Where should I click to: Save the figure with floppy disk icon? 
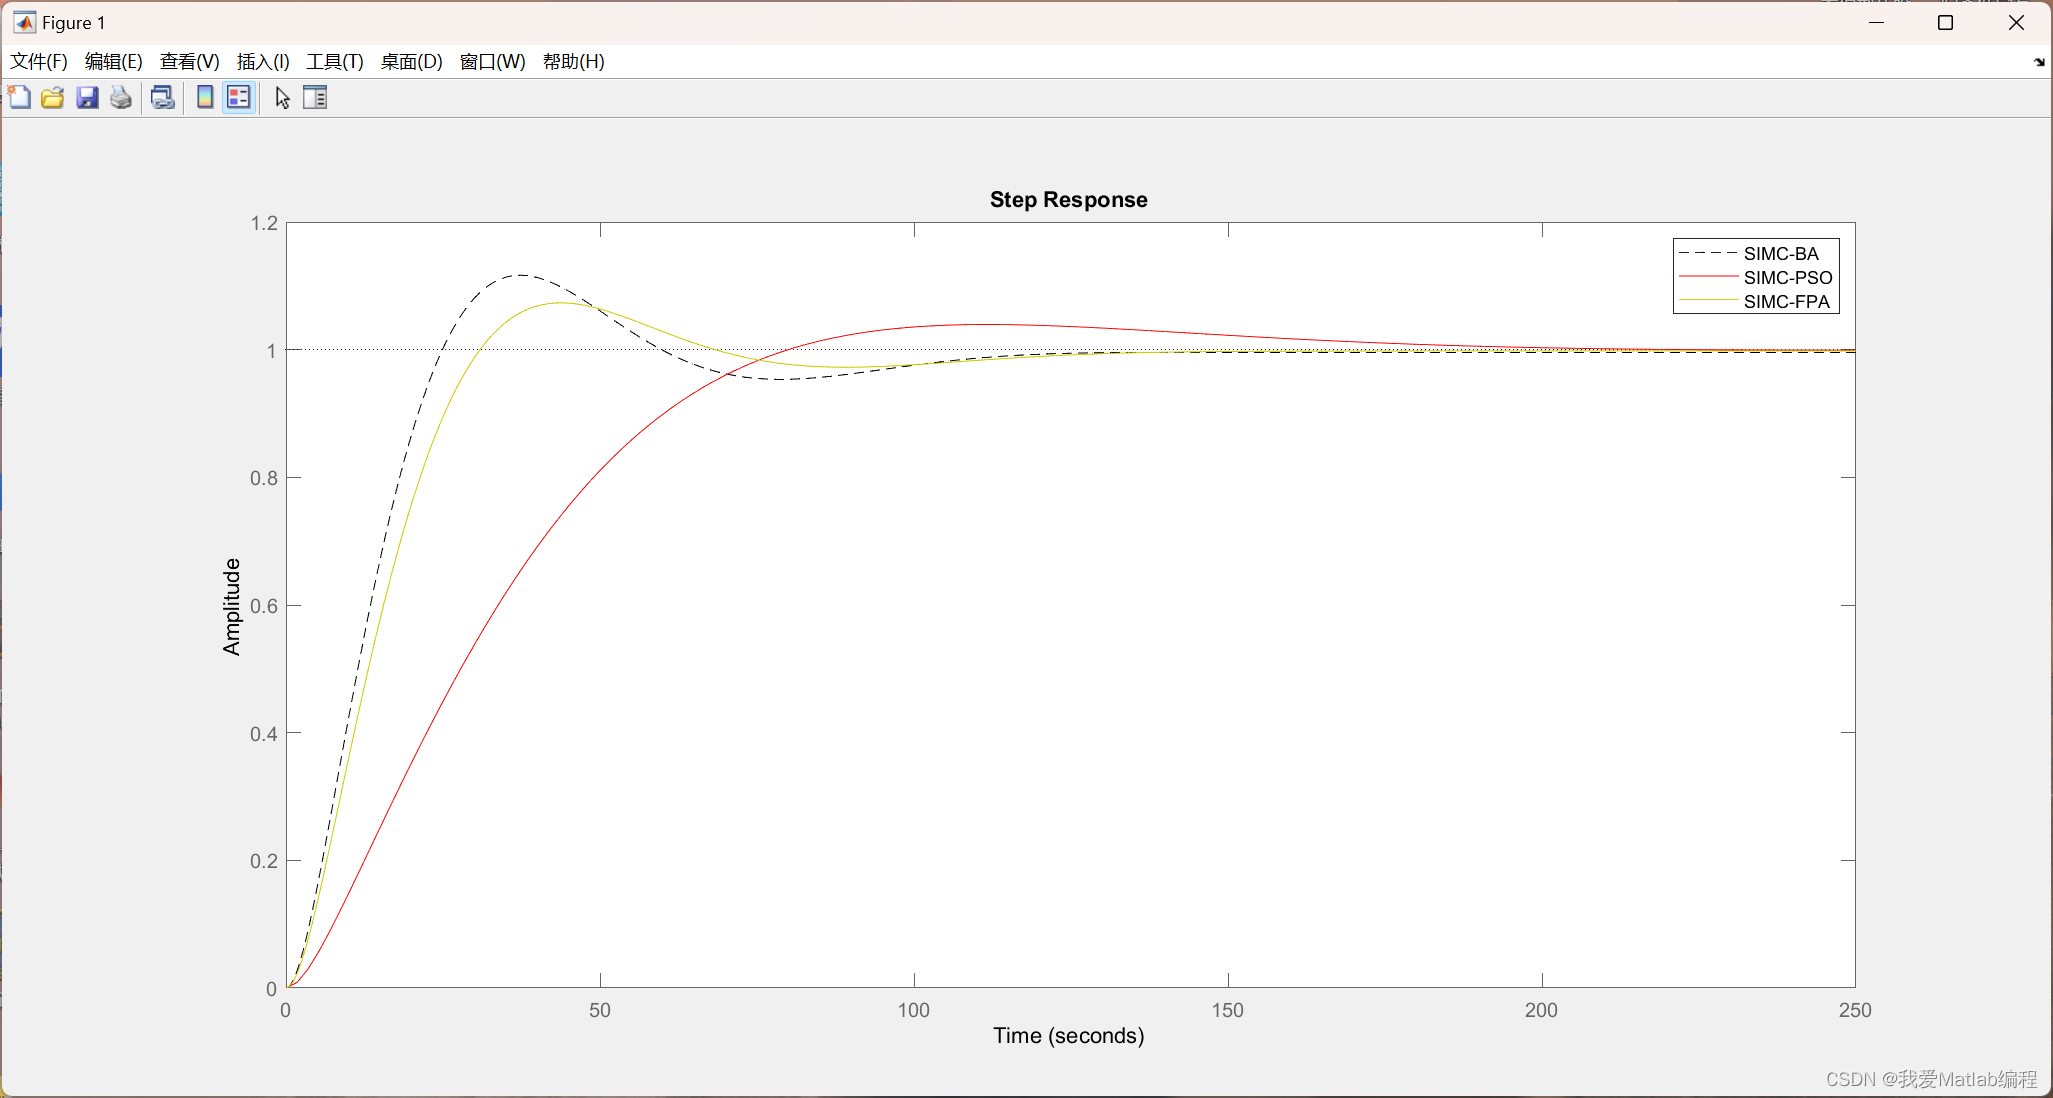[x=87, y=98]
